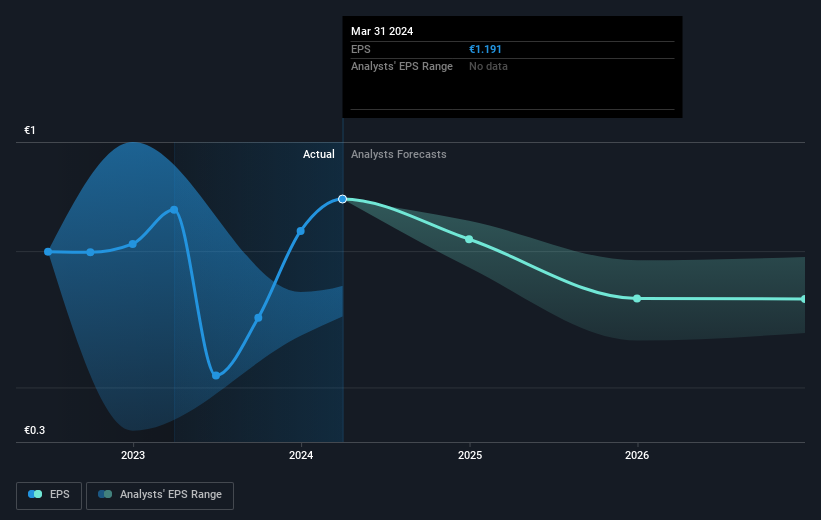Click the Analysts' EPS Range color swatch

click(x=105, y=494)
